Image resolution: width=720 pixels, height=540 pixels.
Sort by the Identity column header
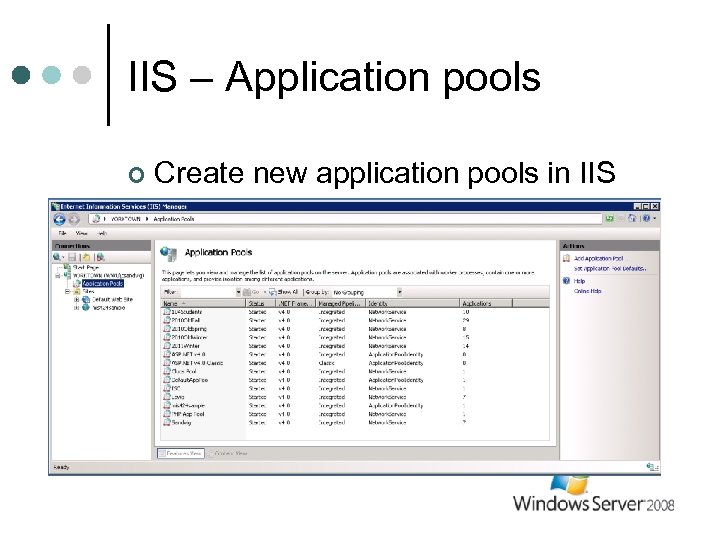click(x=412, y=304)
